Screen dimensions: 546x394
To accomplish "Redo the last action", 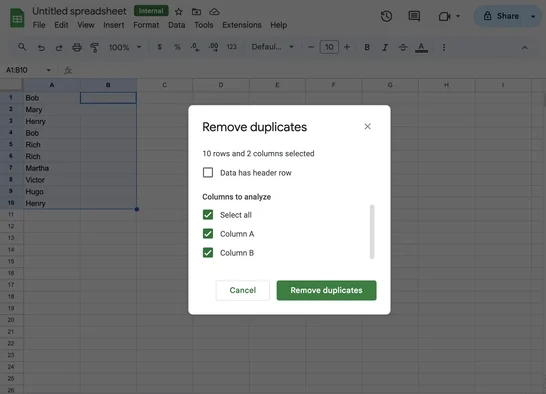I will [x=59, y=47].
